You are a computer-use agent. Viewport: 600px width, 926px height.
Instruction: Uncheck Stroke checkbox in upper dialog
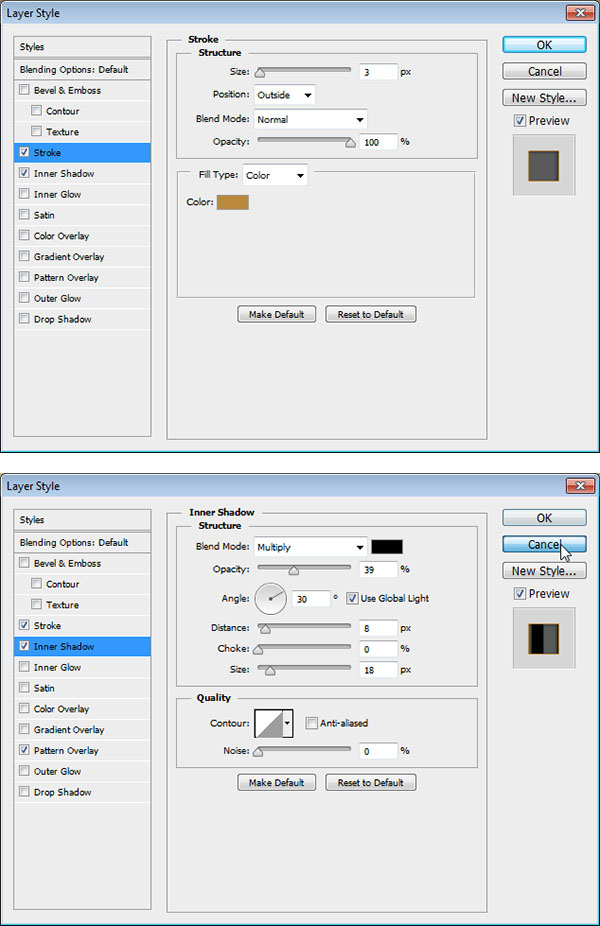point(24,152)
